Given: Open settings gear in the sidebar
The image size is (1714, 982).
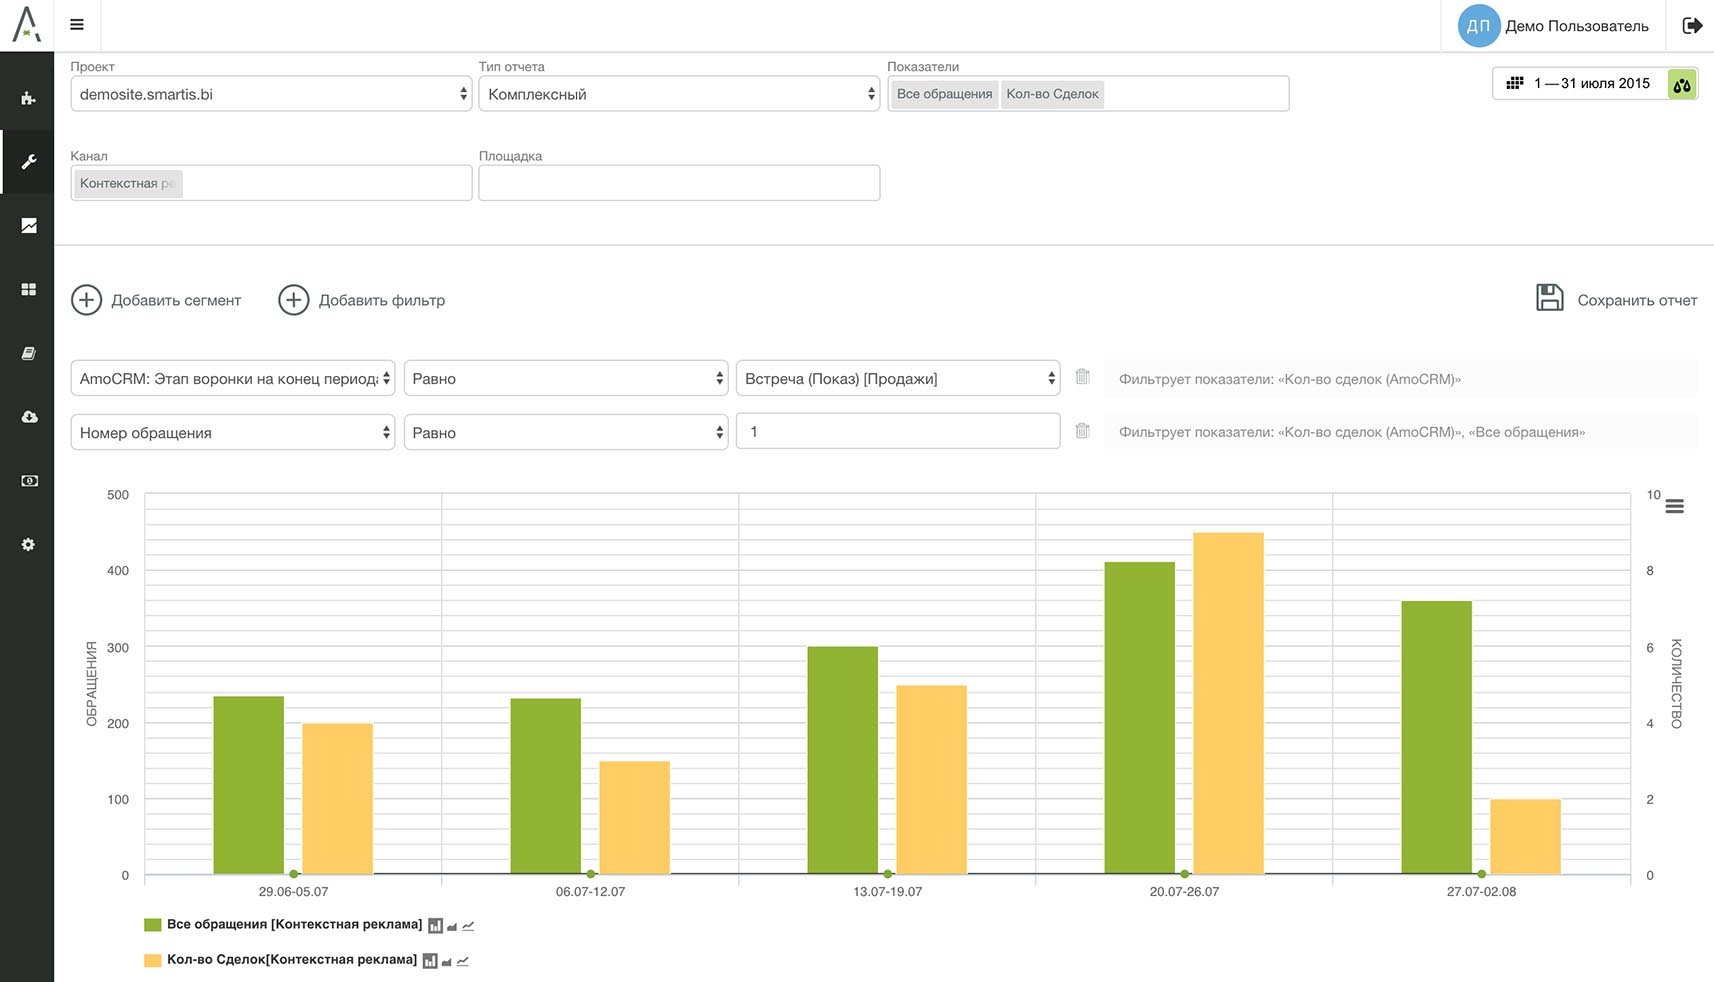Looking at the screenshot, I should (28, 545).
